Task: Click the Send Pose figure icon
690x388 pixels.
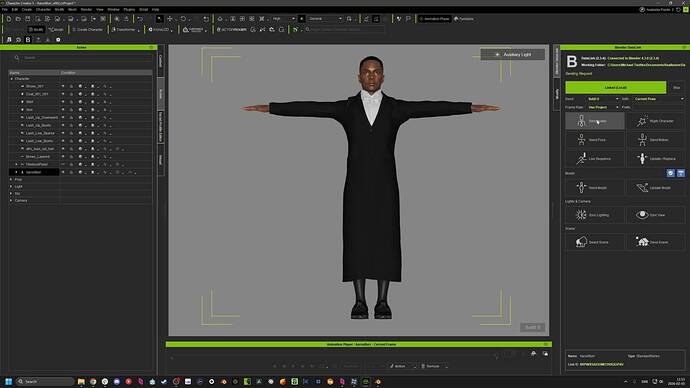Action: point(581,139)
